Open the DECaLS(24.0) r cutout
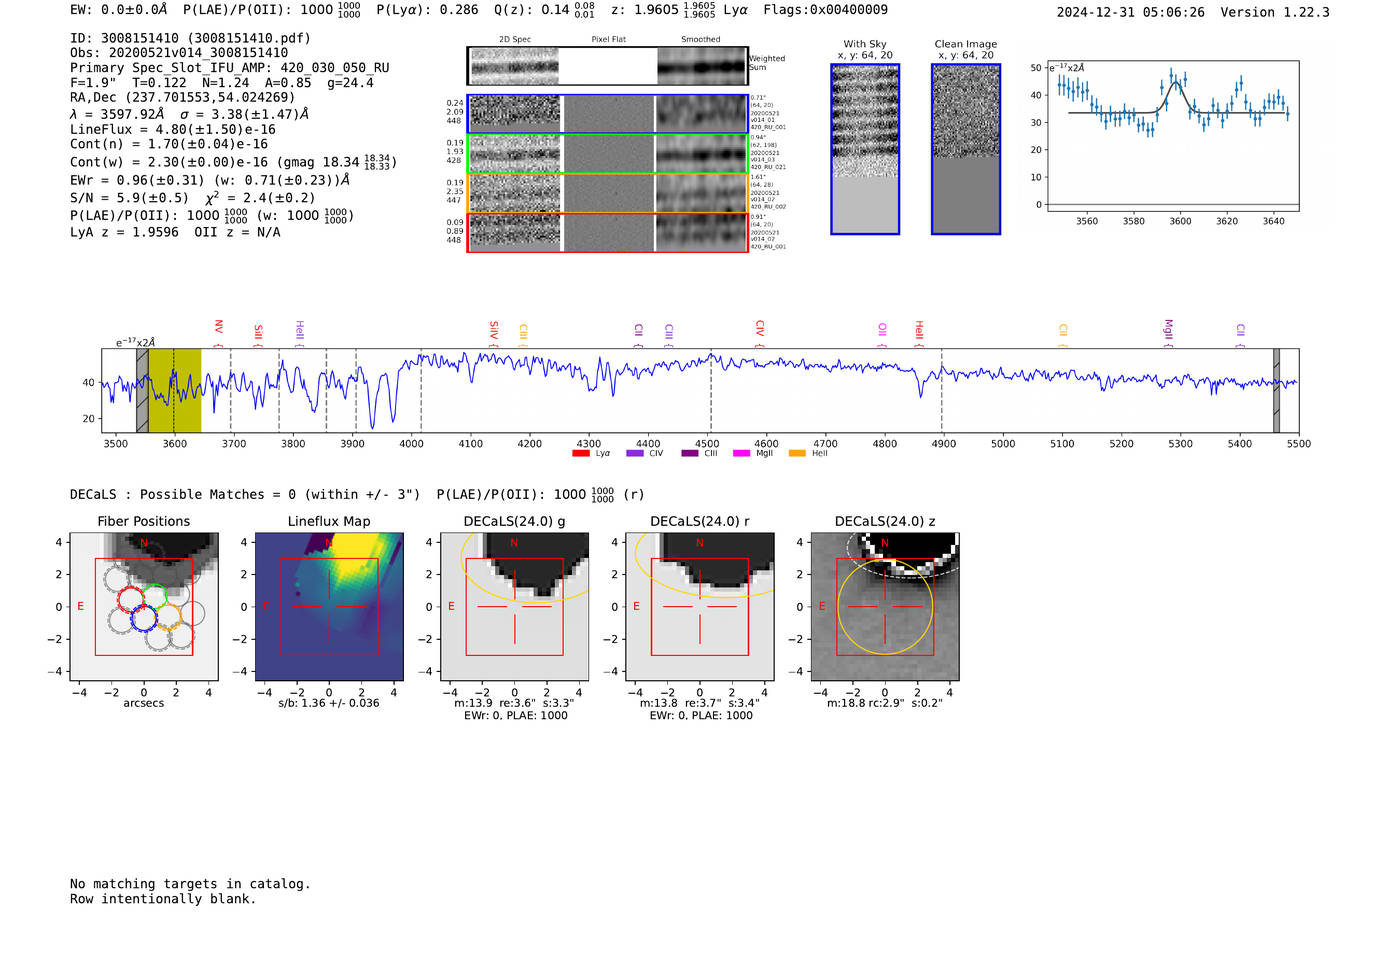The height and width of the screenshot is (953, 1400). tap(700, 607)
